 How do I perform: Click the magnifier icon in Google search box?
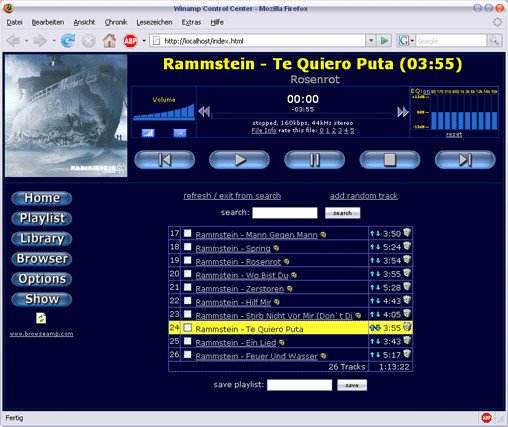[494, 41]
